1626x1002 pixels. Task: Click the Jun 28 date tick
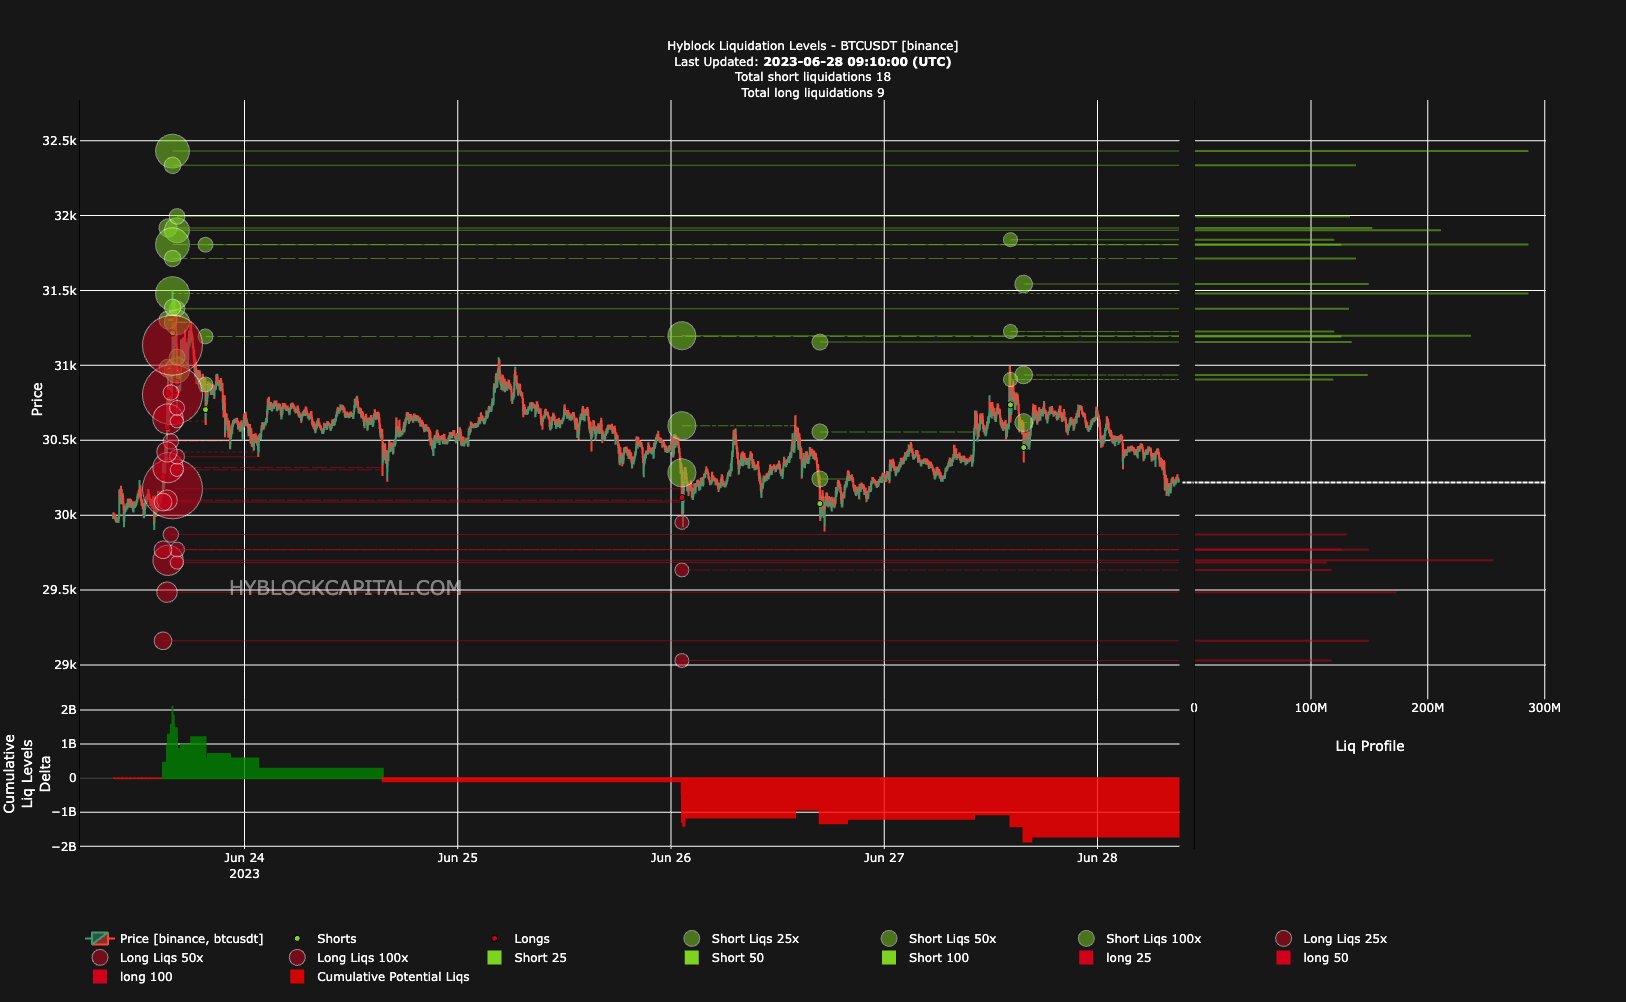[1097, 858]
